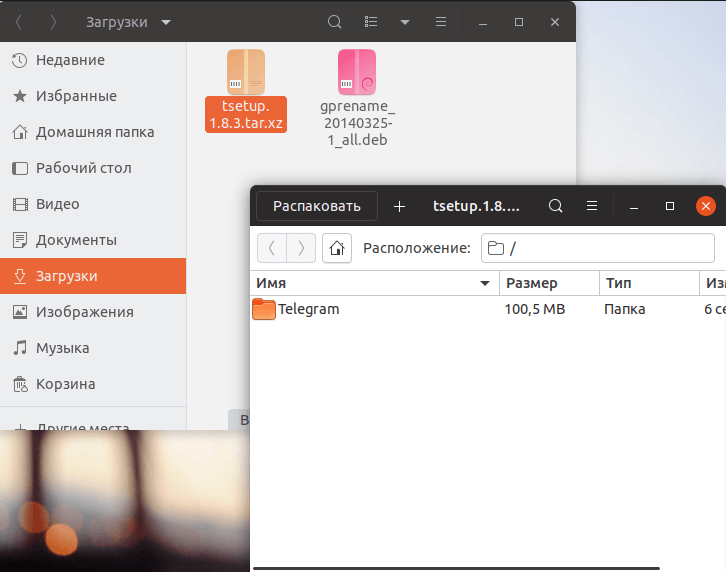Open search in archive manager
The height and width of the screenshot is (572, 726).
click(x=556, y=206)
